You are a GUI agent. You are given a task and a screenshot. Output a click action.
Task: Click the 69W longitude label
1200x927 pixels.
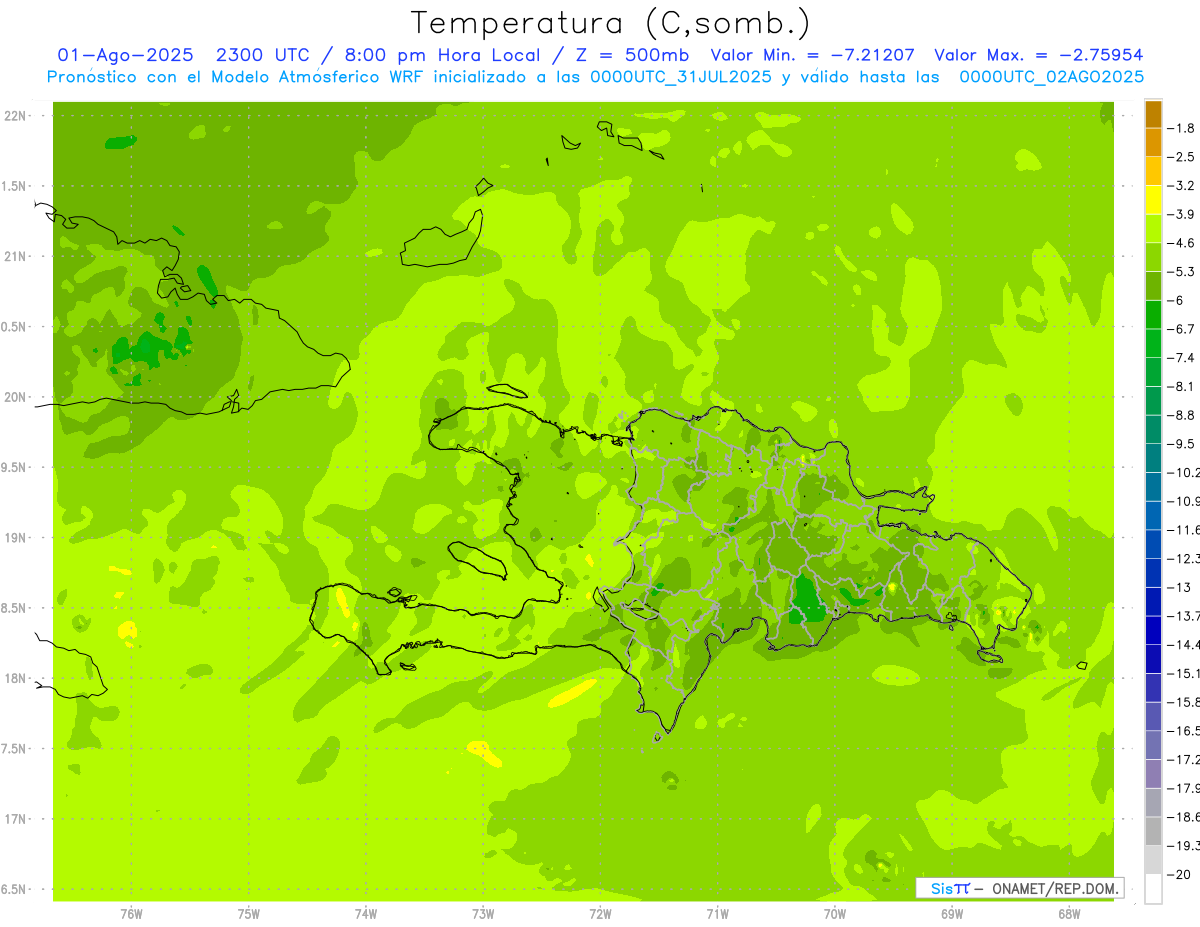[x=952, y=913]
